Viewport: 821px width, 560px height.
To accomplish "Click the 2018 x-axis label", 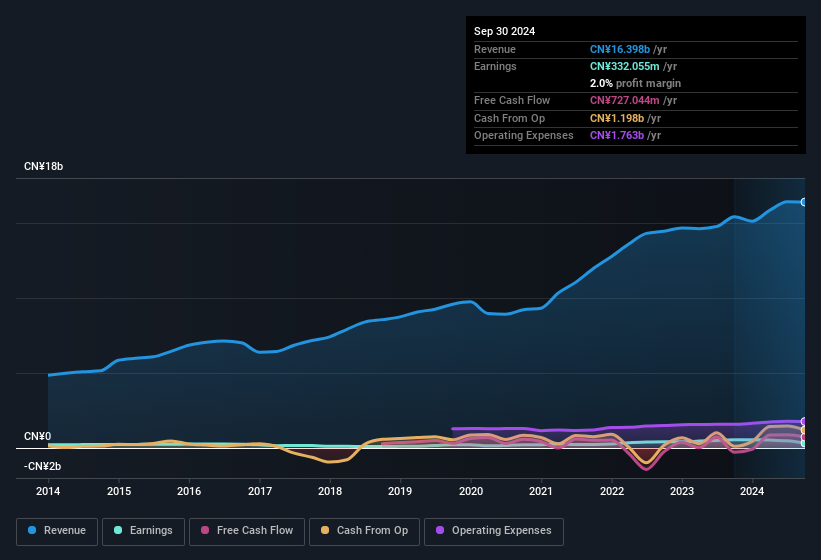I will click(x=330, y=491).
